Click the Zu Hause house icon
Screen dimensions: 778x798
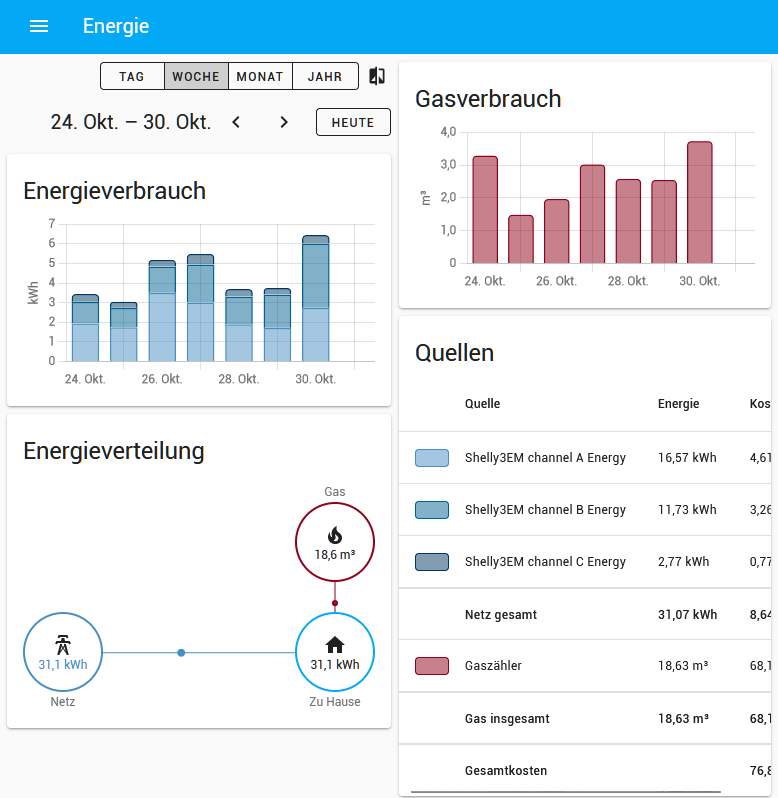pyautogui.click(x=335, y=645)
